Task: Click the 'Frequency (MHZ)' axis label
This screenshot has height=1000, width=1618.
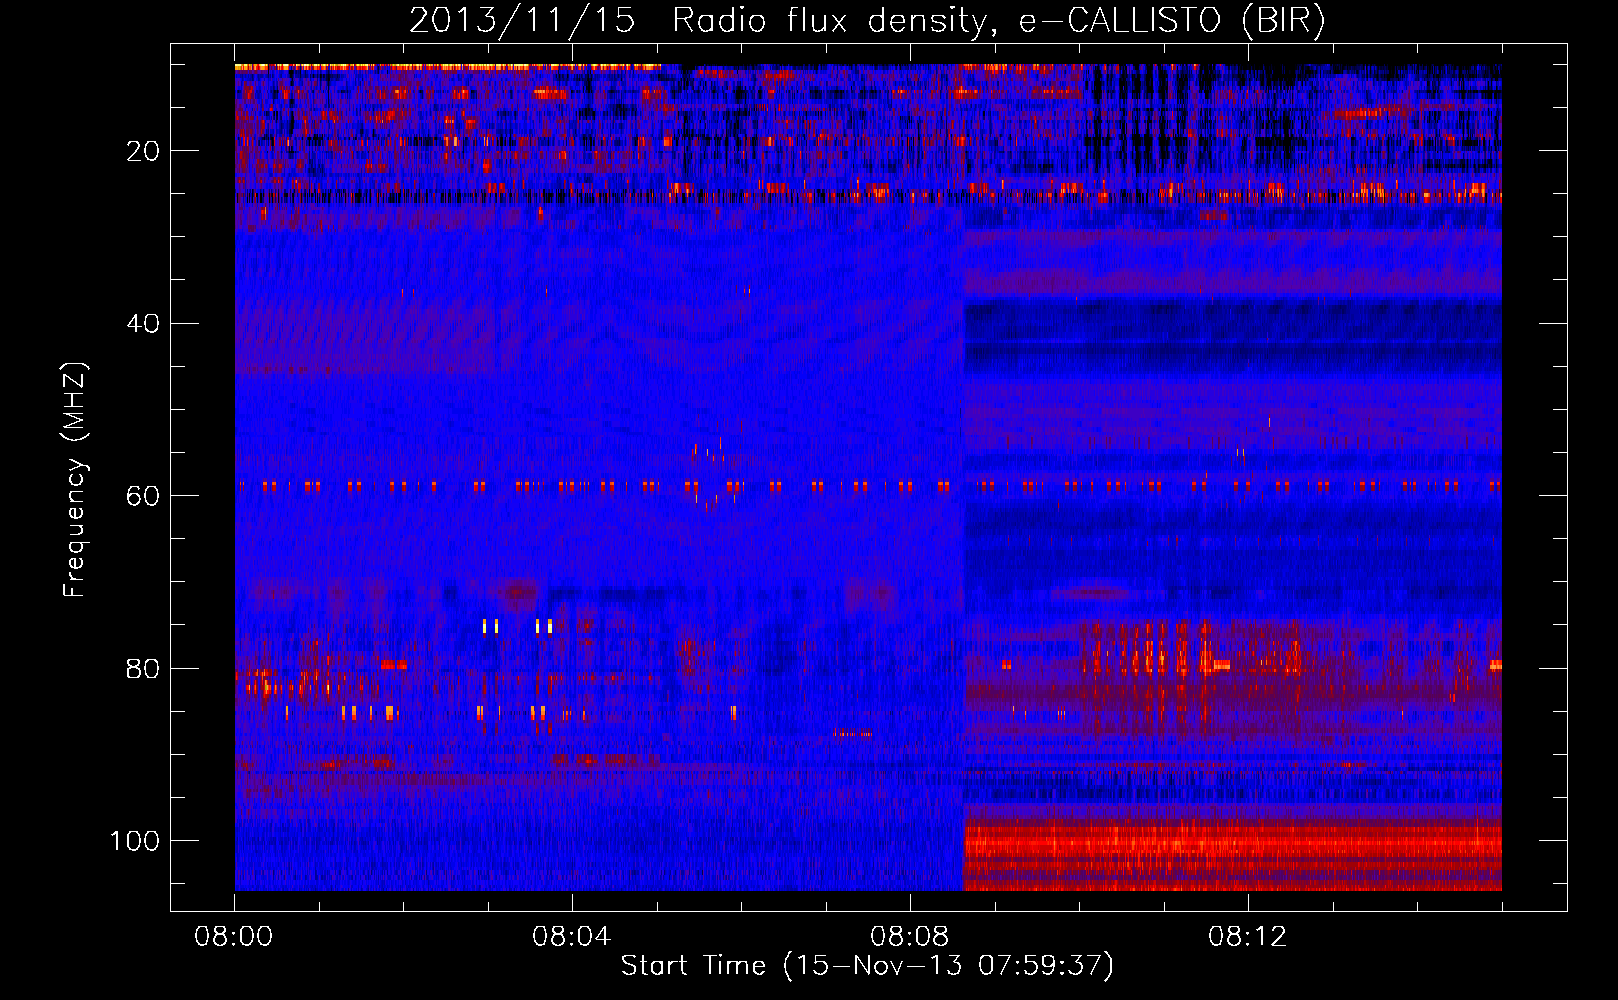Action: tap(75, 480)
